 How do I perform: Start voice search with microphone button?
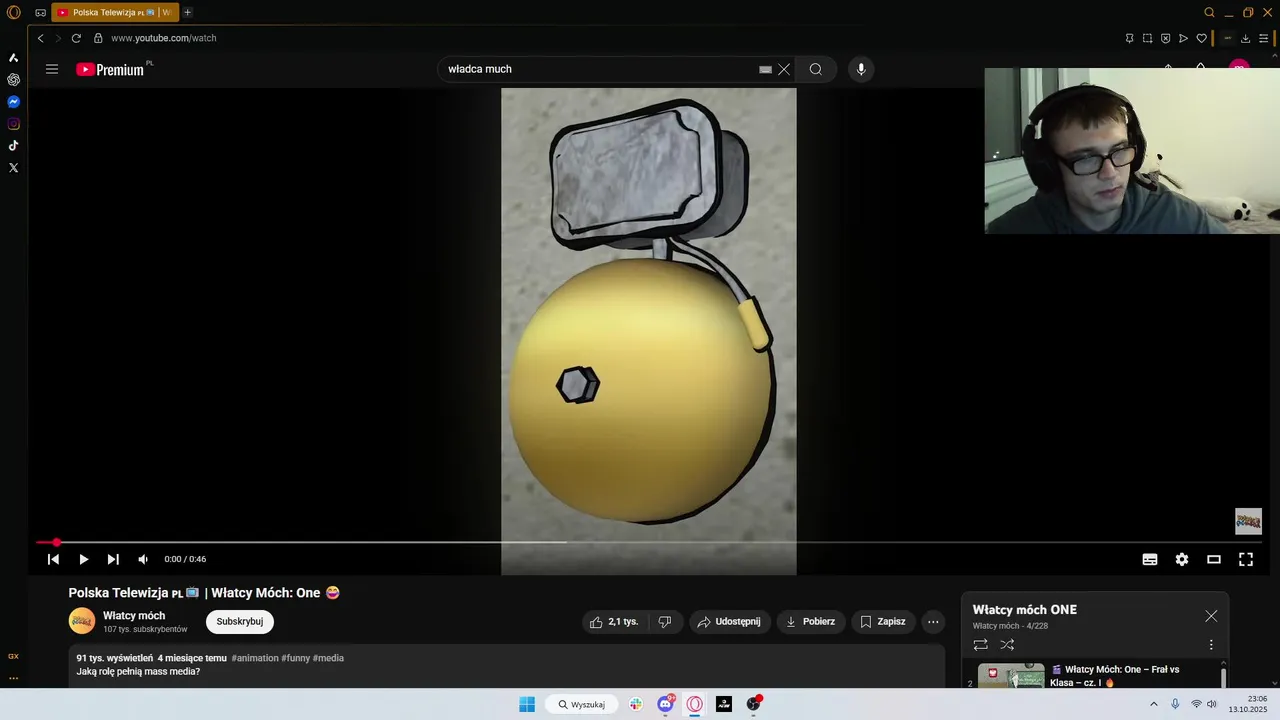861,69
